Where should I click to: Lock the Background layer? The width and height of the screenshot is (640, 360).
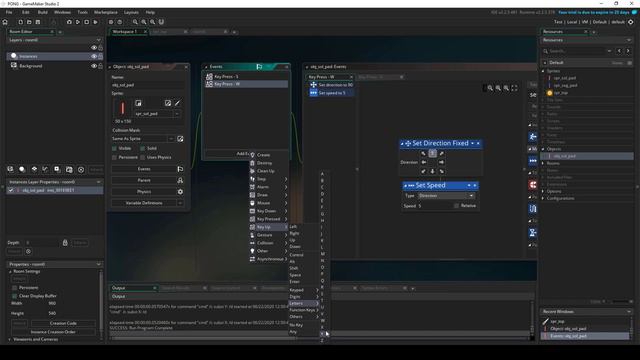100,66
